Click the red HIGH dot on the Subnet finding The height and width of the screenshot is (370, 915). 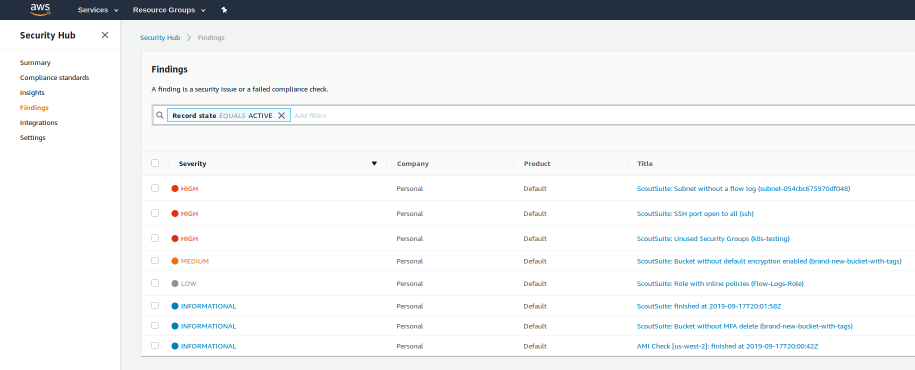pos(174,189)
